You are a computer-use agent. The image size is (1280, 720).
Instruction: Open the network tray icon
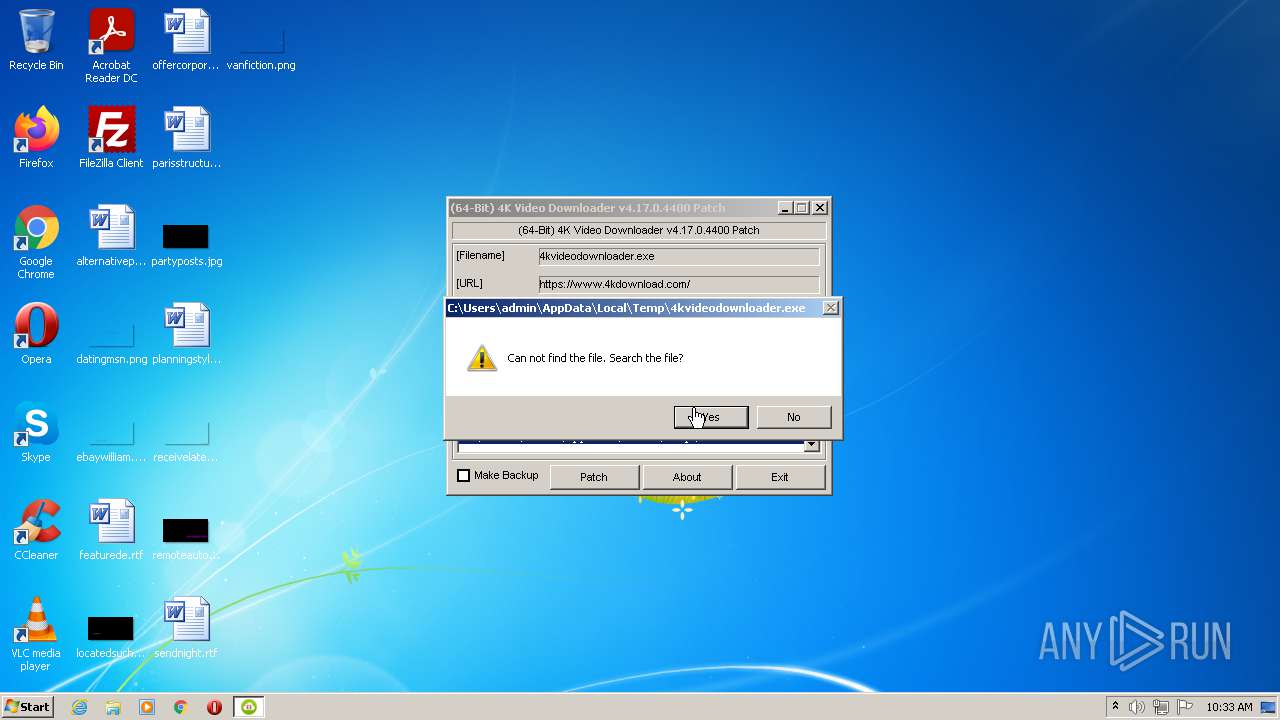(x=1161, y=707)
